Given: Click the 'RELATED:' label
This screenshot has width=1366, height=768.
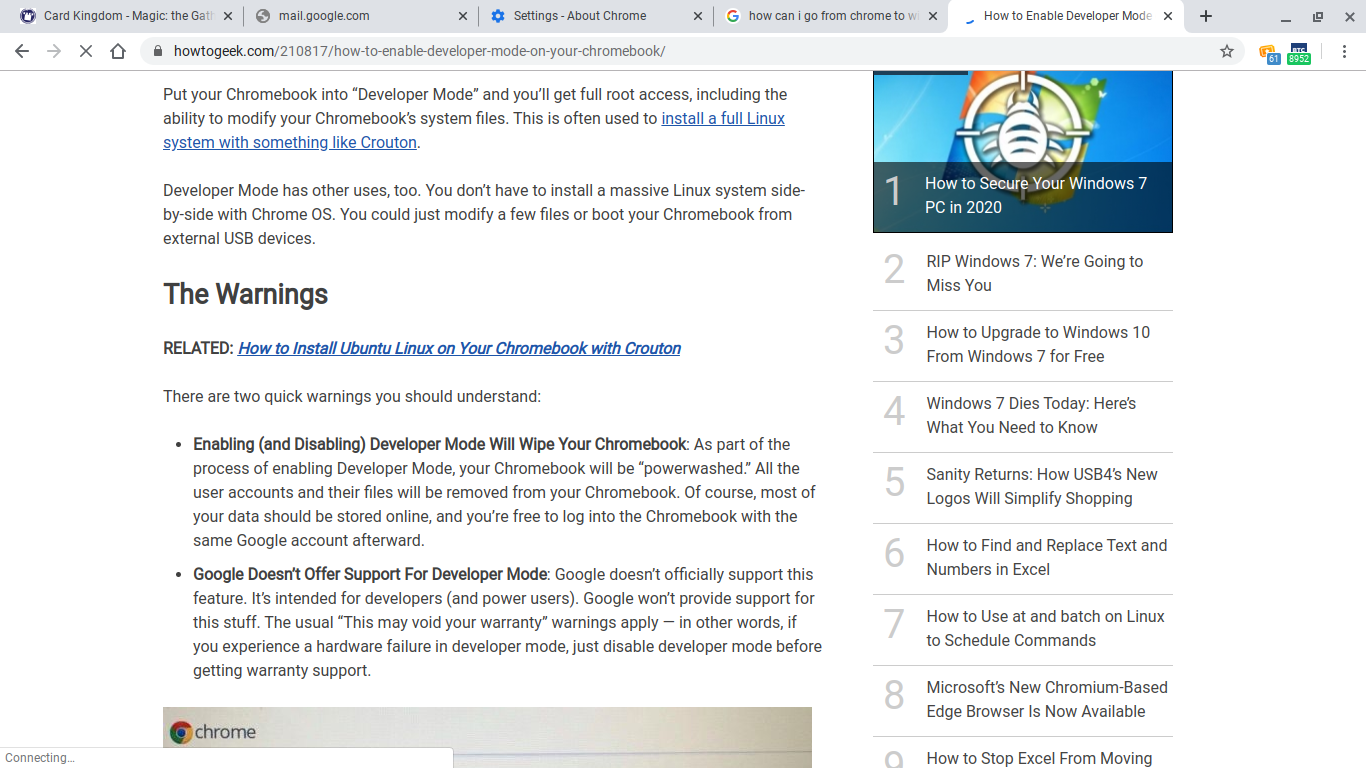Looking at the screenshot, I should [x=198, y=348].
